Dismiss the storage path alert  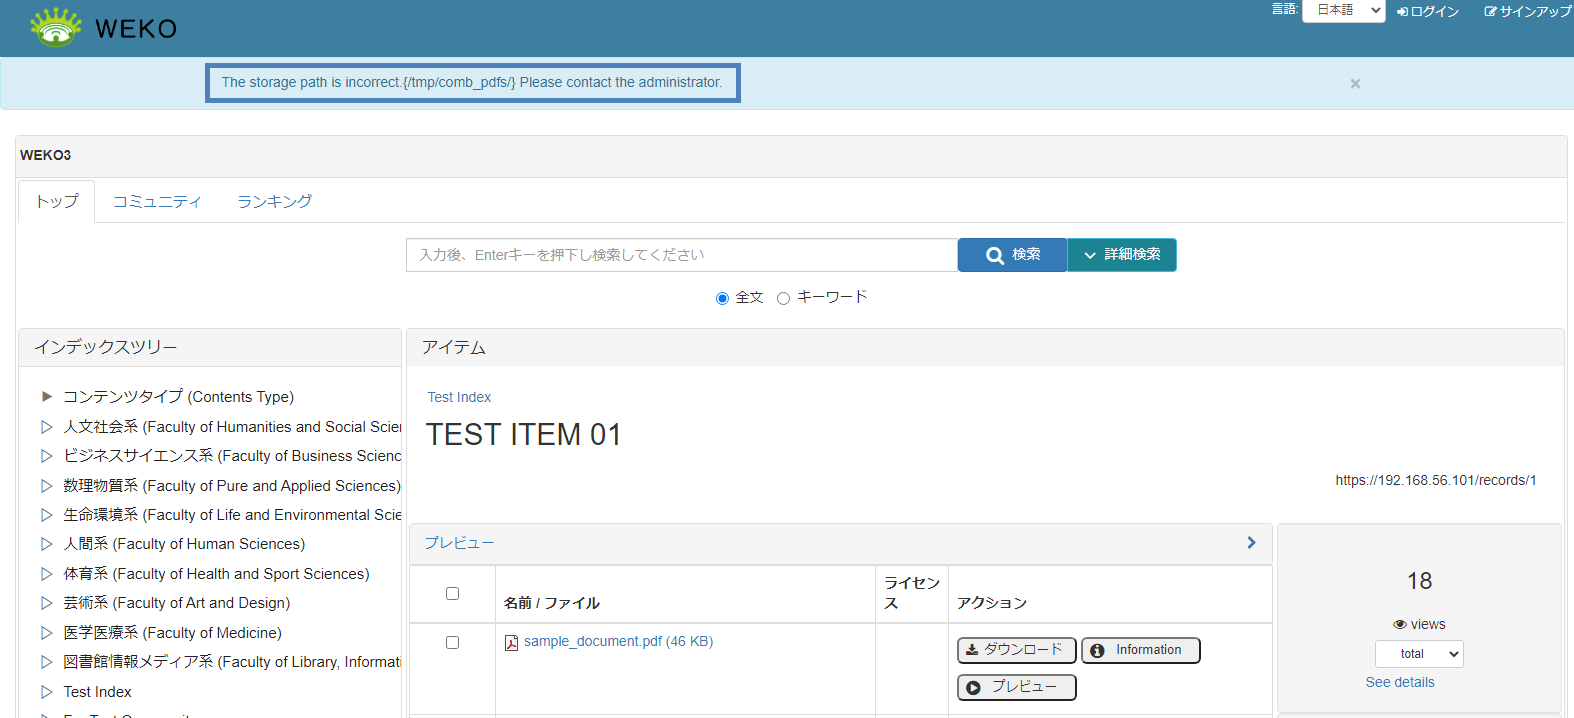pyautogui.click(x=1355, y=84)
